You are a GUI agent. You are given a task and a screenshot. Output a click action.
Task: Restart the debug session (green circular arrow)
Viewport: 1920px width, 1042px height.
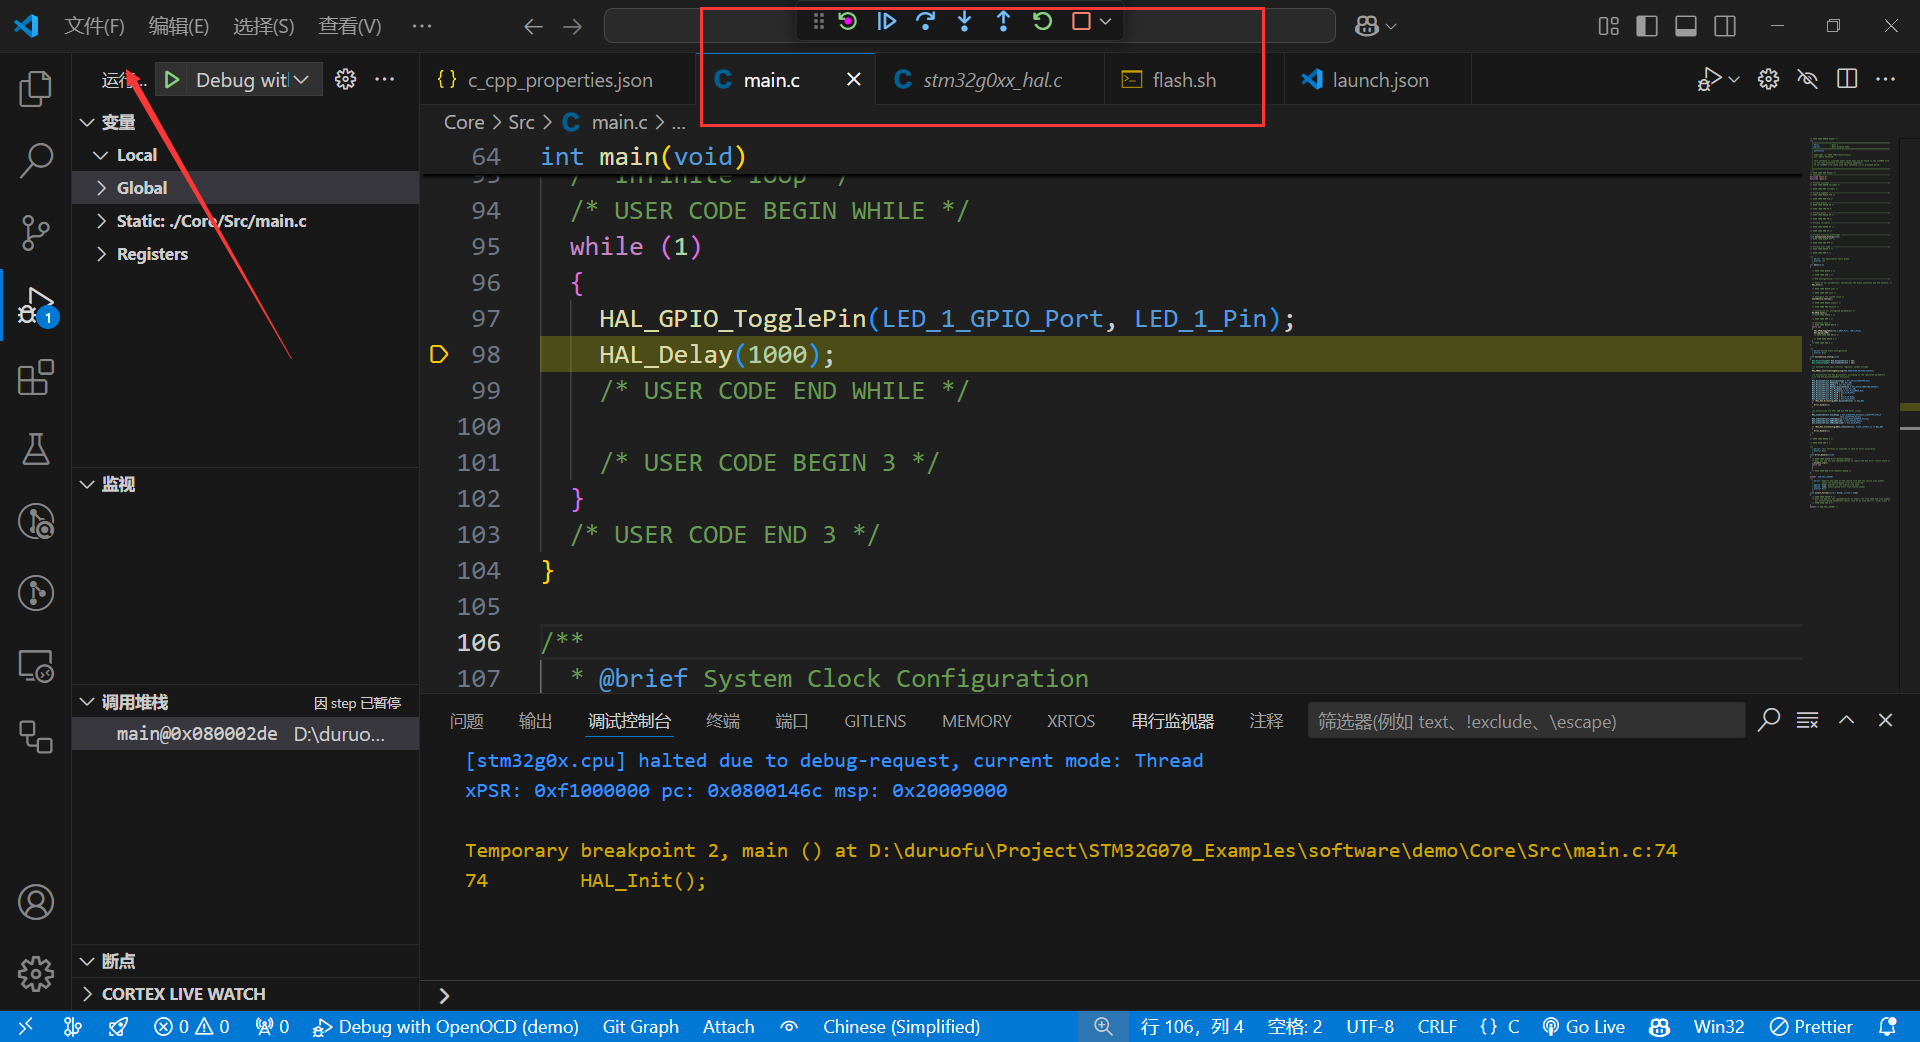(1042, 22)
